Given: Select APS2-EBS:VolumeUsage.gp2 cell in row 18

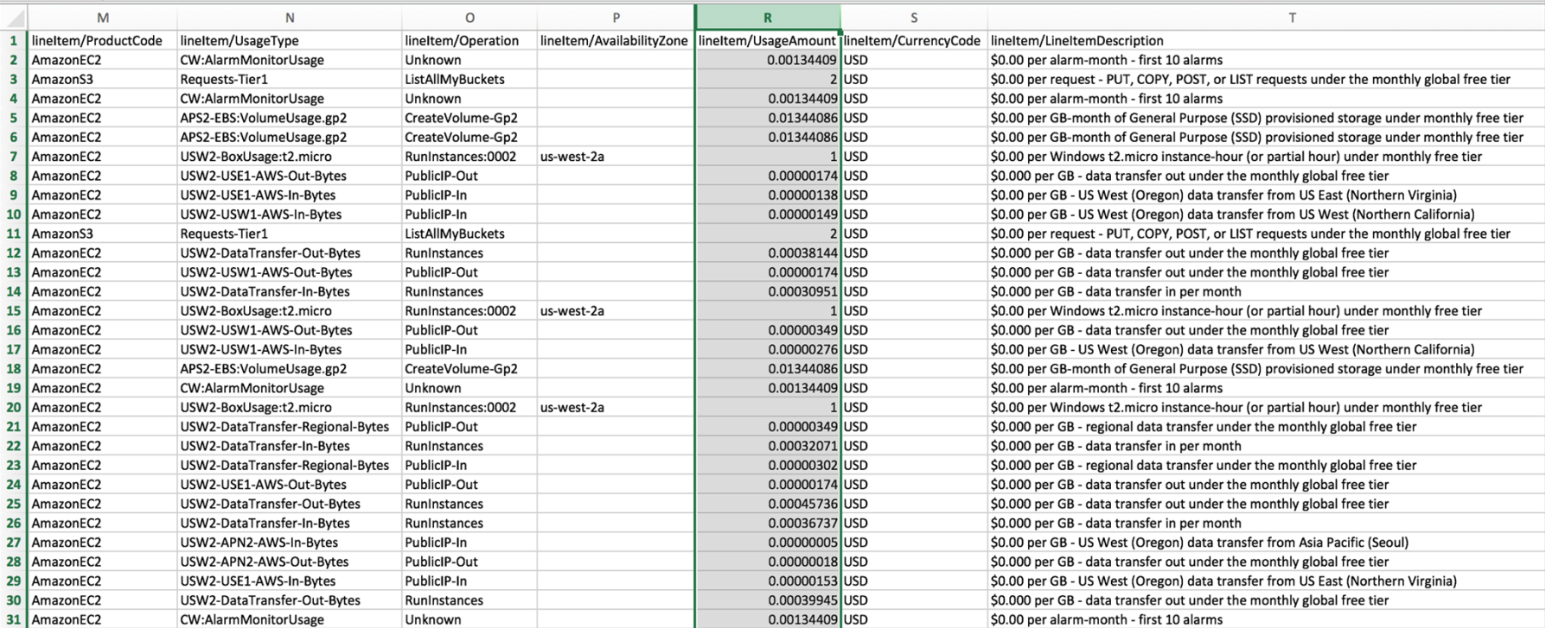Looking at the screenshot, I should point(289,369).
